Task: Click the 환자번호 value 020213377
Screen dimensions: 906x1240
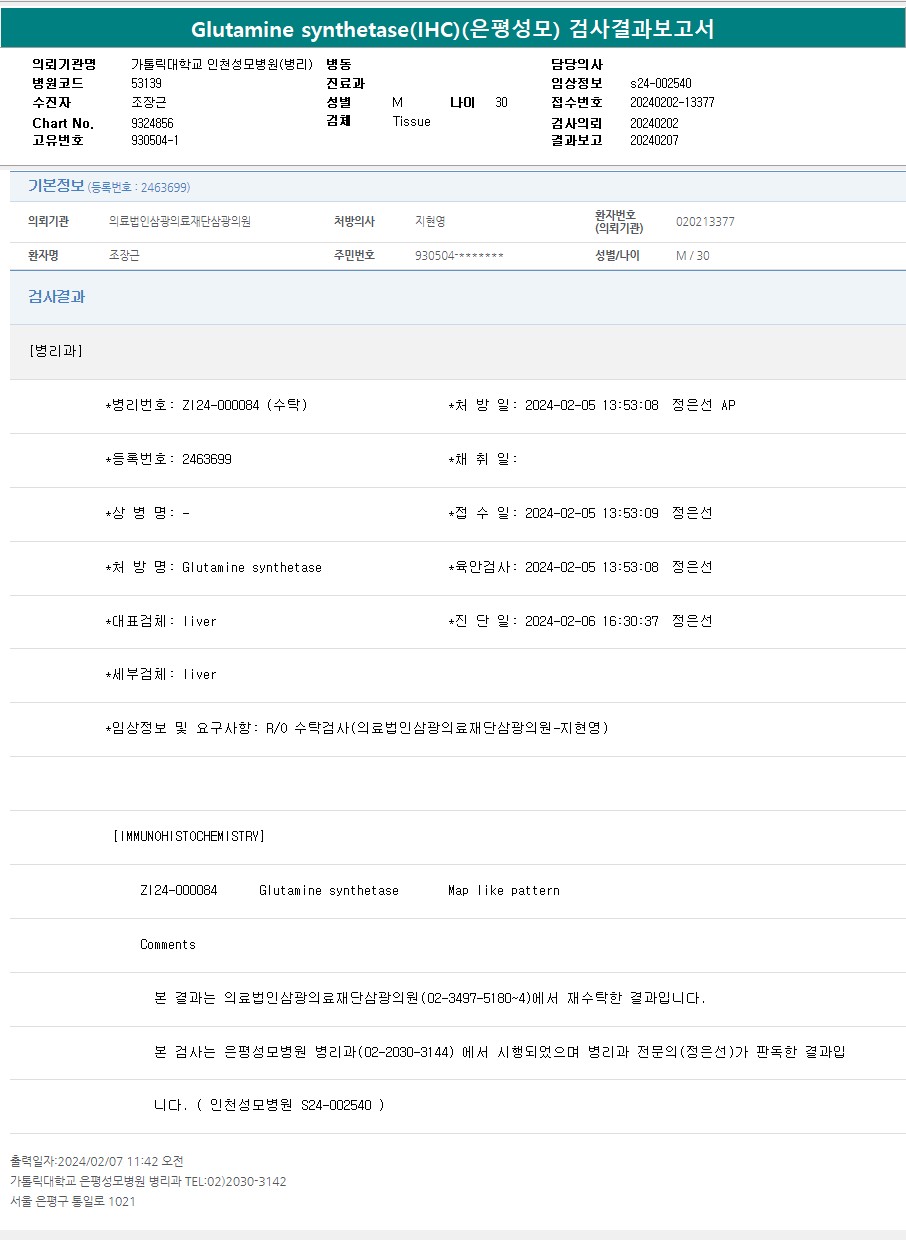Action: [705, 222]
